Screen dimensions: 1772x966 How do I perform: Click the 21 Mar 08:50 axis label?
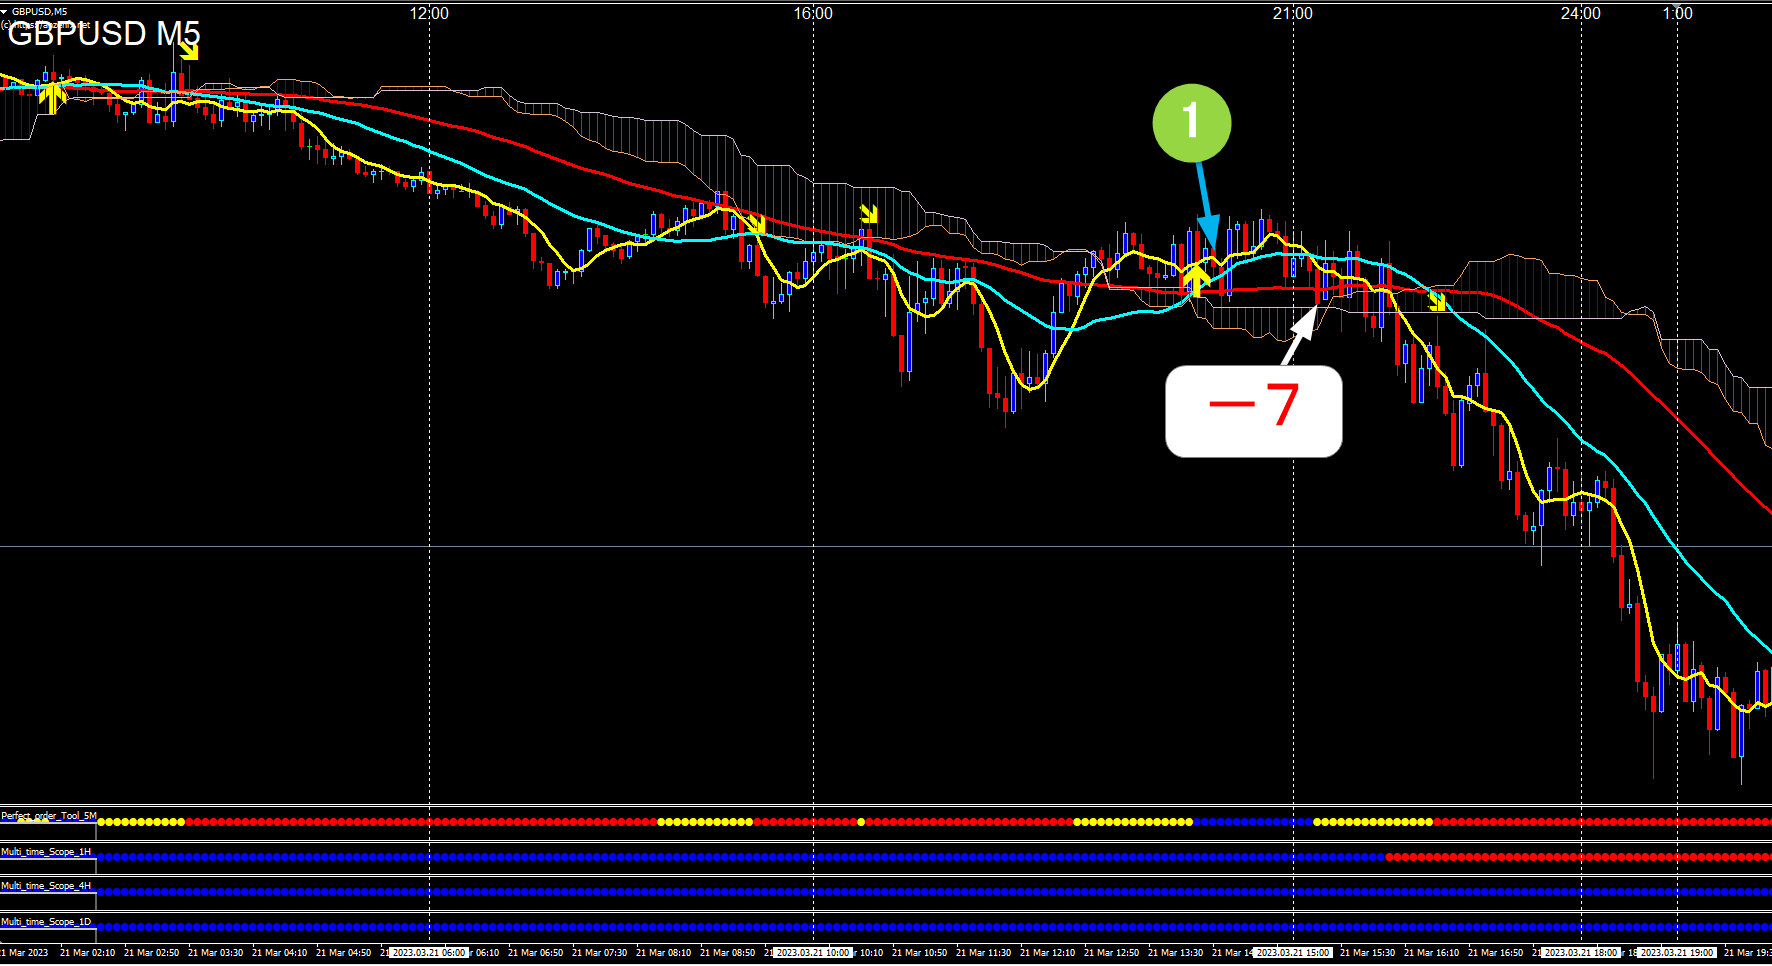click(727, 953)
